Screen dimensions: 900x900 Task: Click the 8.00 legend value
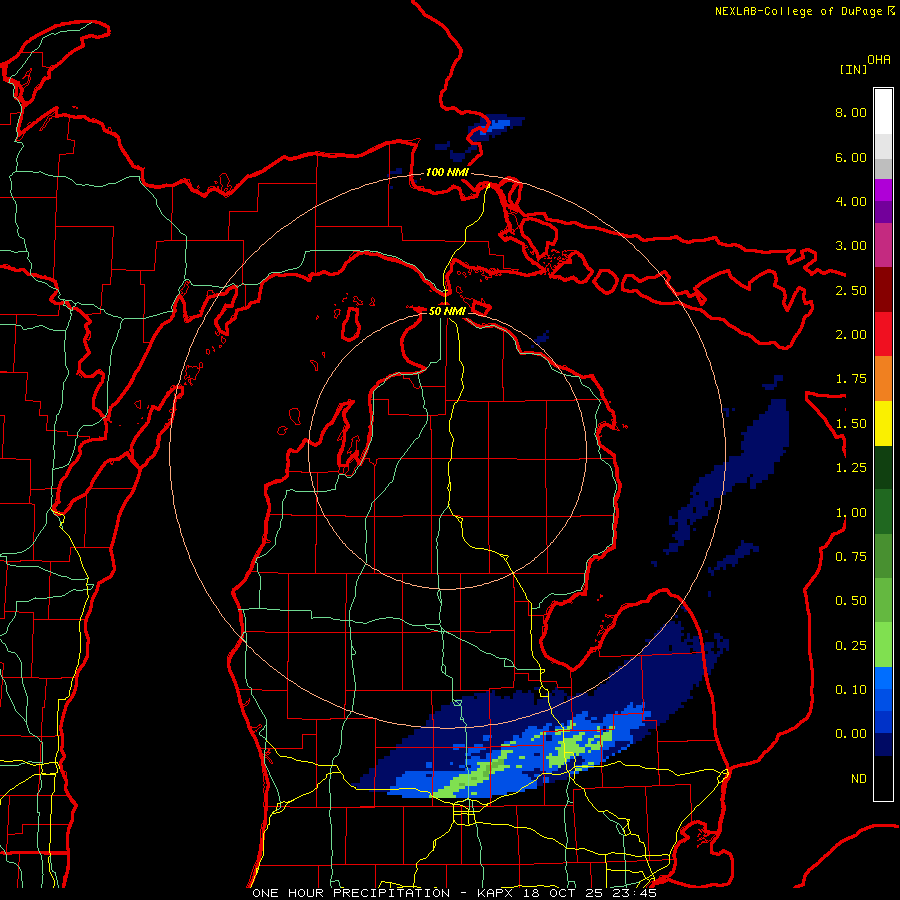tap(851, 112)
